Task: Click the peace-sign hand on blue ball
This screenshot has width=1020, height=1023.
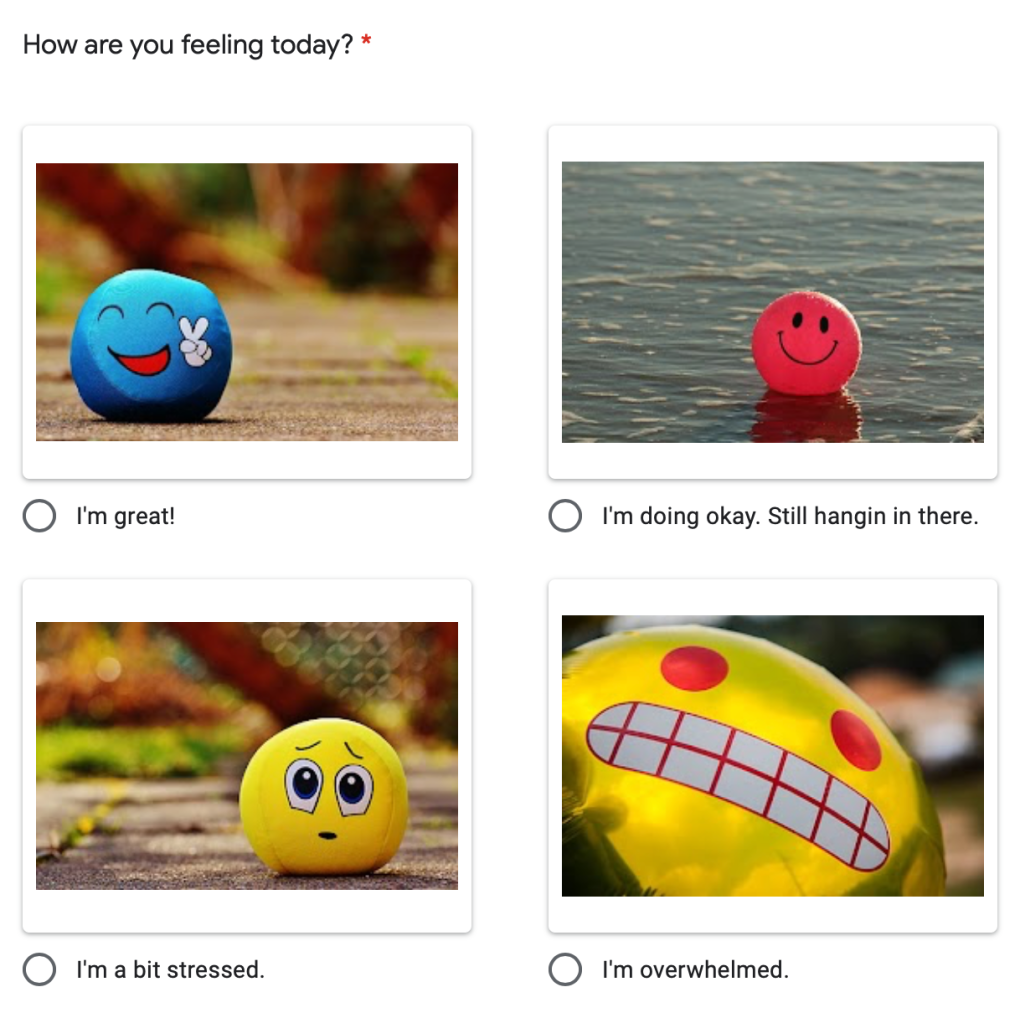Action: point(195,341)
